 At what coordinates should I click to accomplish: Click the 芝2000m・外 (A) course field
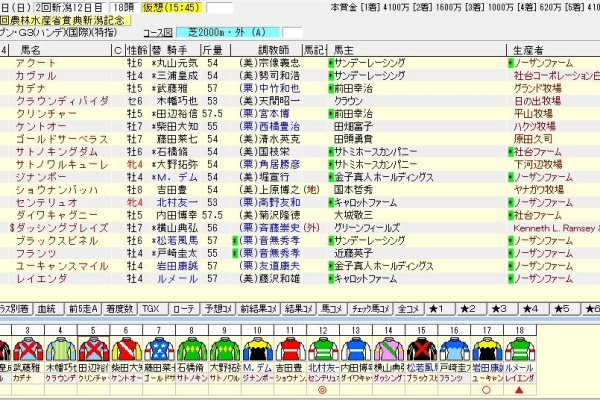[228, 33]
